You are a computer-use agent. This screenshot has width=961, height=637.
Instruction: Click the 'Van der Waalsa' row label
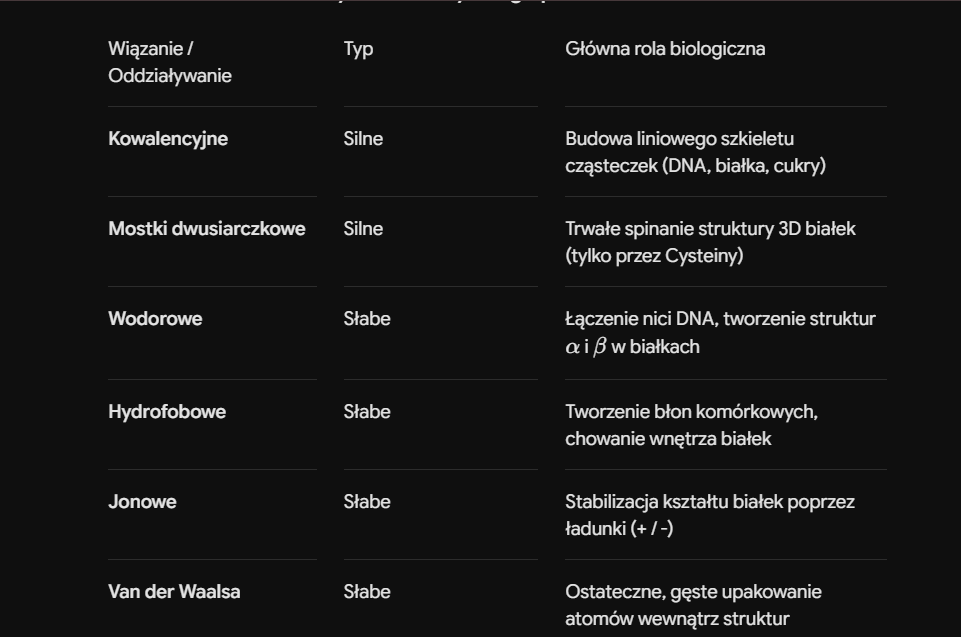tap(174, 592)
